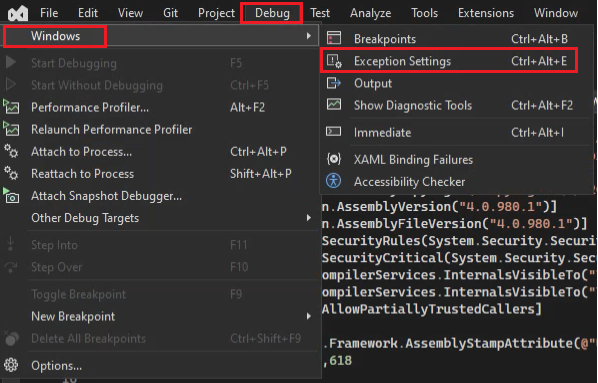Open the Git menu
598x383 pixels.
click(x=170, y=13)
